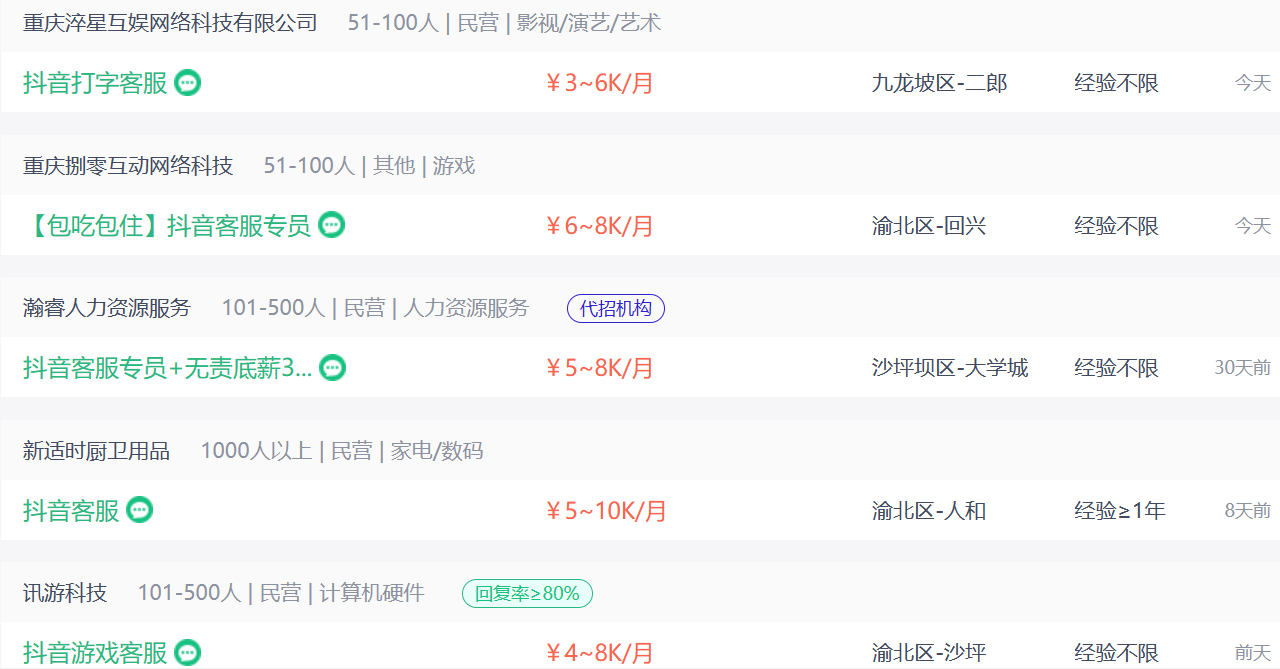This screenshot has width=1280, height=669.
Task: Open 【包吃包住】抖音客服专员 job listing
Action: [167, 226]
